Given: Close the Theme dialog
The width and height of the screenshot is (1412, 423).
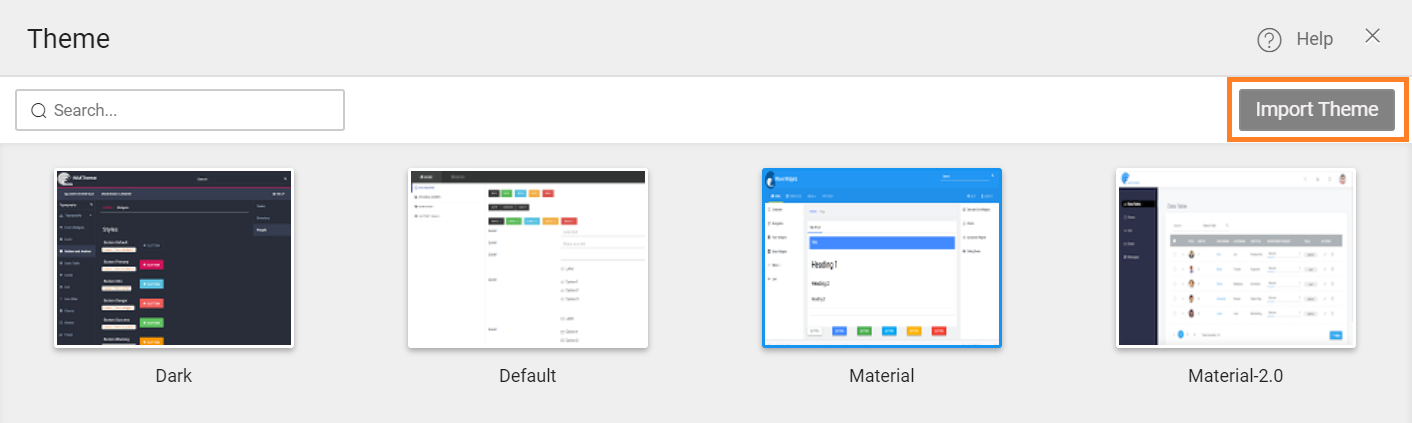Looking at the screenshot, I should tap(1373, 36).
